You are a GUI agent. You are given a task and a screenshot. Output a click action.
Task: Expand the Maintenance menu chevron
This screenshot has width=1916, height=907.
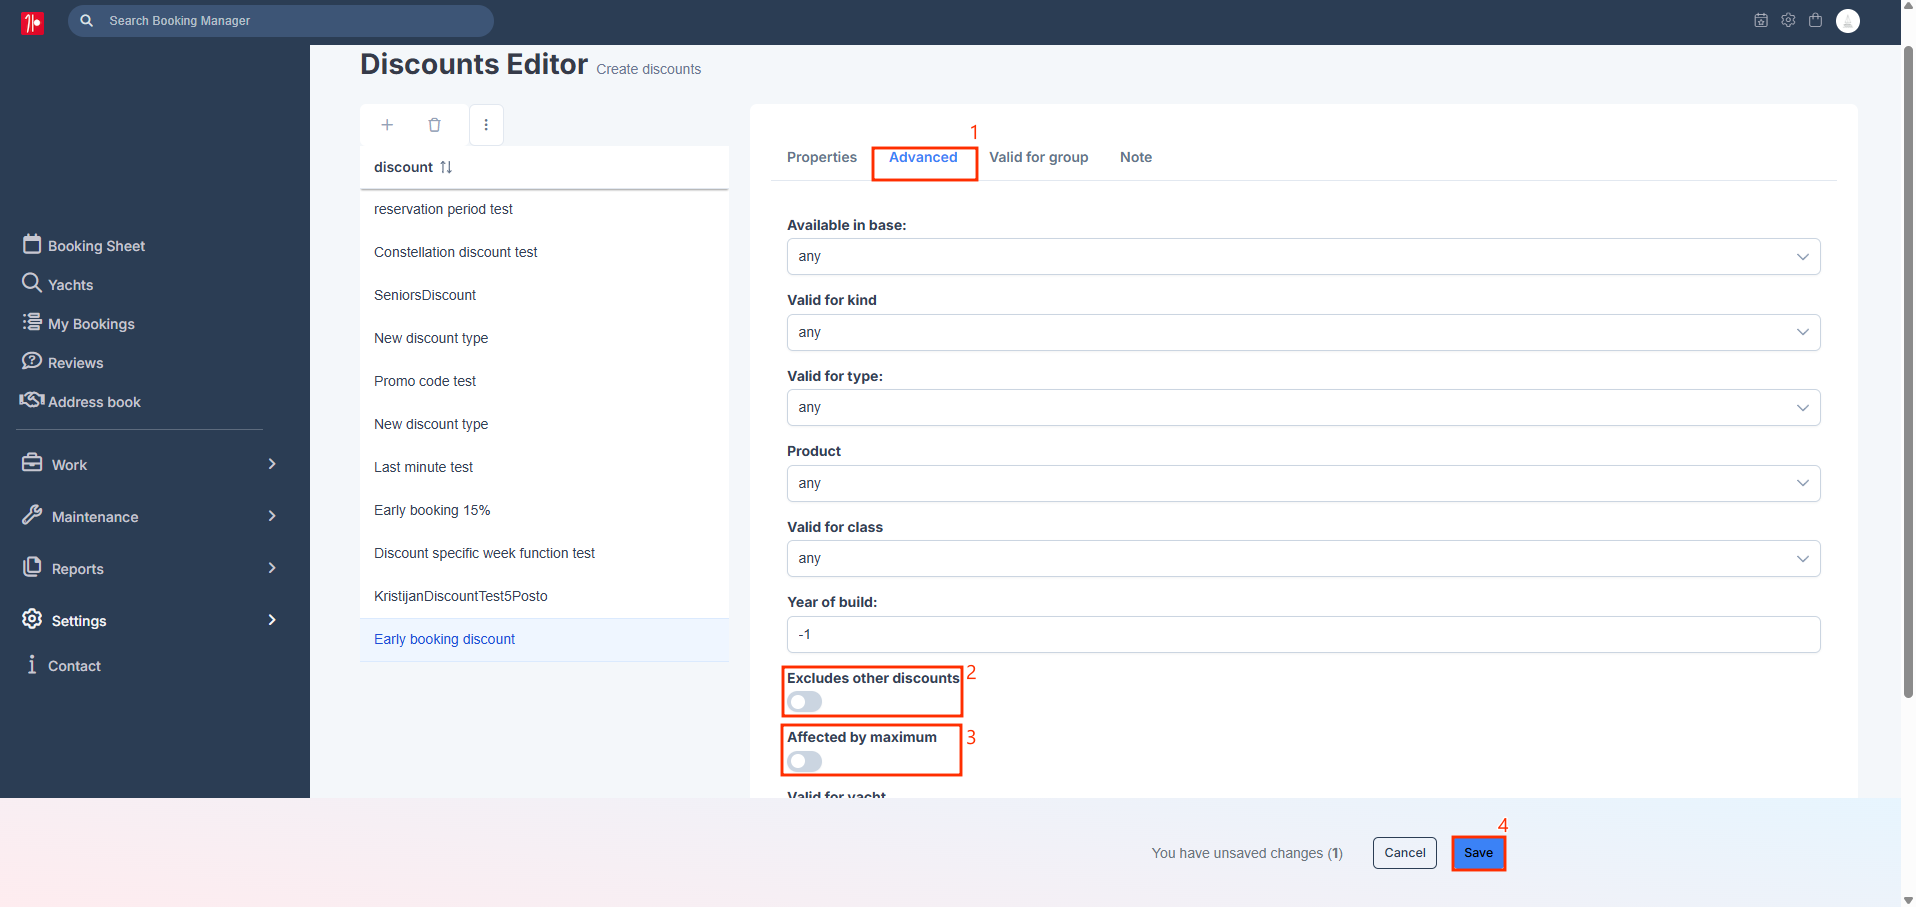pos(272,516)
